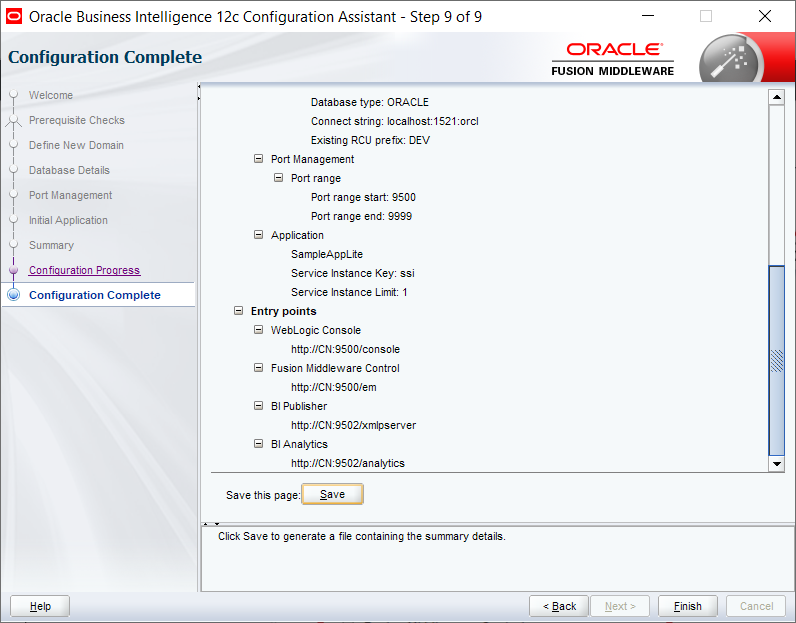Collapse the Port range tree node
The width and height of the screenshot is (796, 623).
pyautogui.click(x=278, y=178)
